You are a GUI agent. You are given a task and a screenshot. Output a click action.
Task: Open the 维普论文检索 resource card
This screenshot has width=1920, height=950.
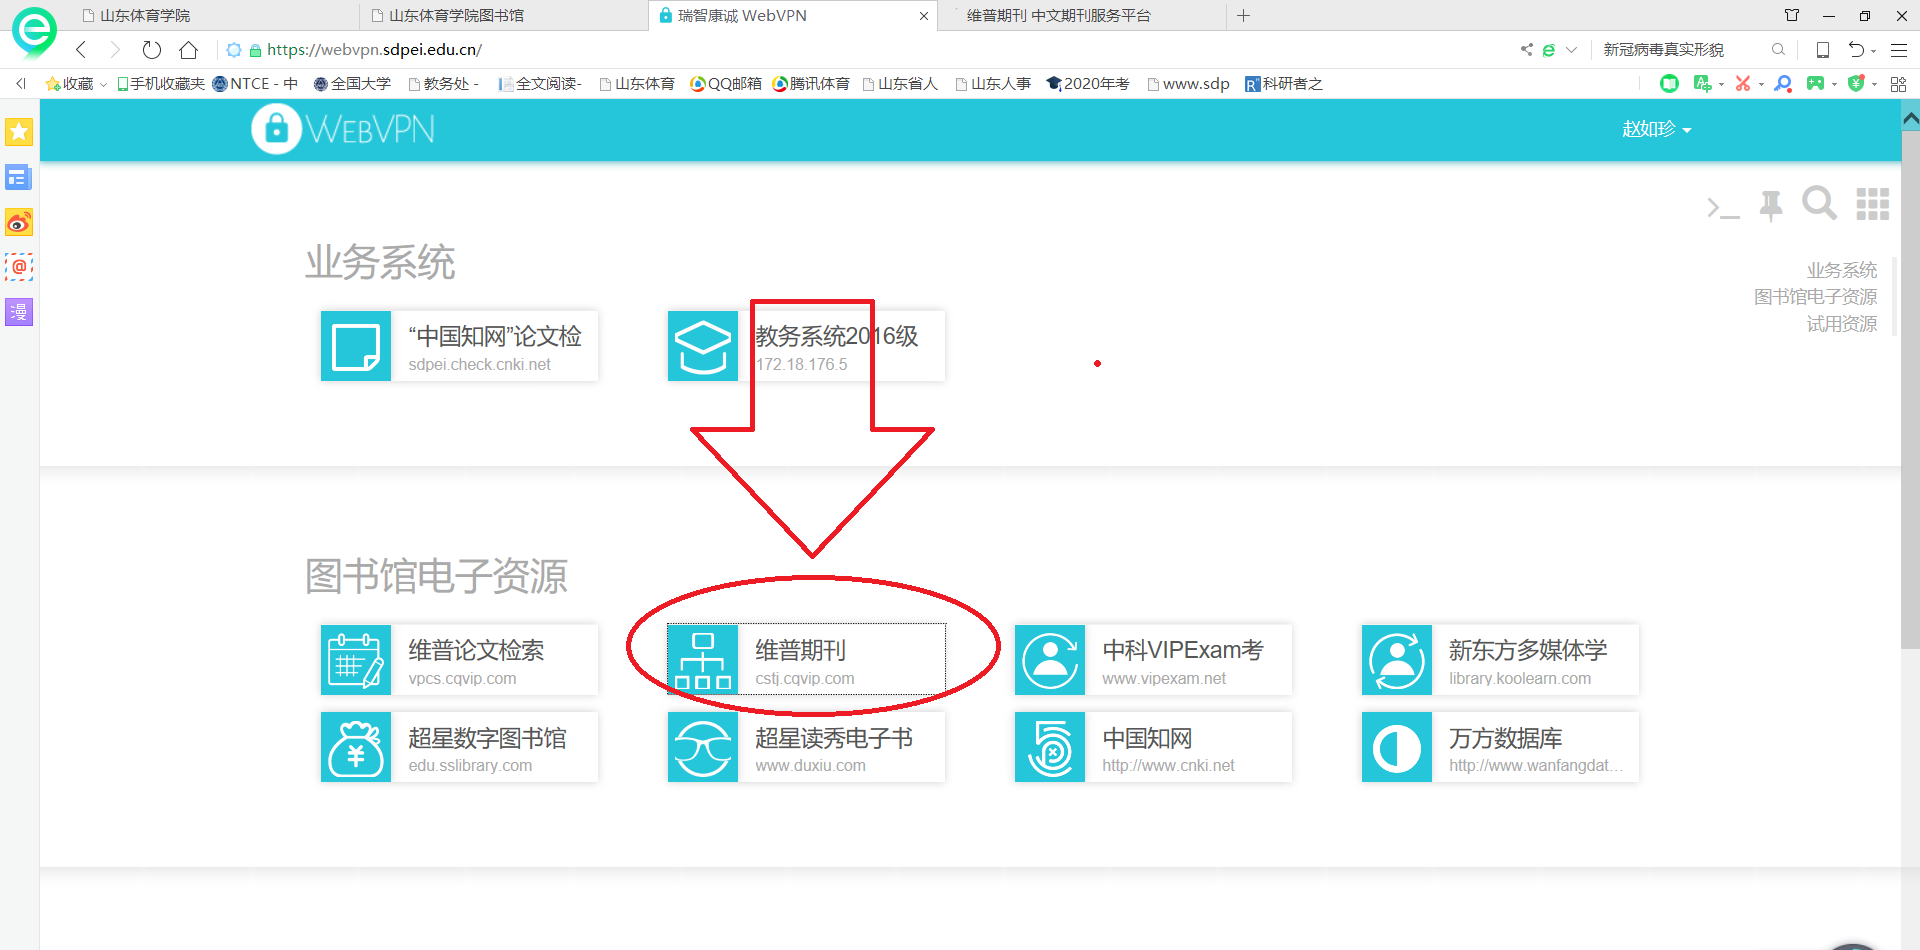pos(459,660)
